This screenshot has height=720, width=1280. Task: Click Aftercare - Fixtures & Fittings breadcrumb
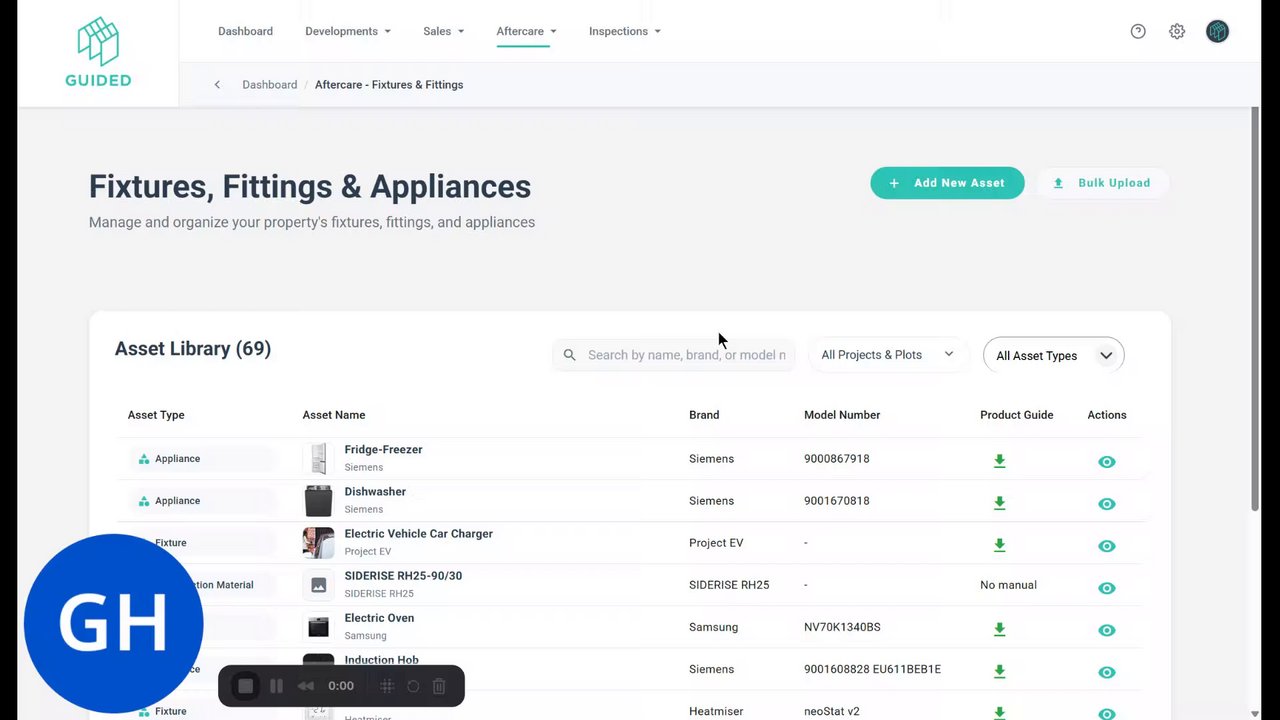(x=389, y=85)
